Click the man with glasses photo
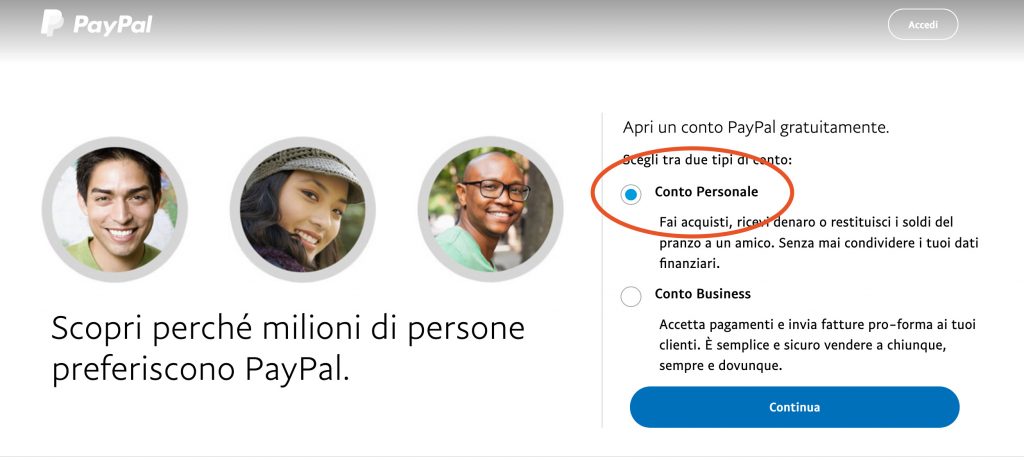1024x461 pixels. (x=490, y=209)
